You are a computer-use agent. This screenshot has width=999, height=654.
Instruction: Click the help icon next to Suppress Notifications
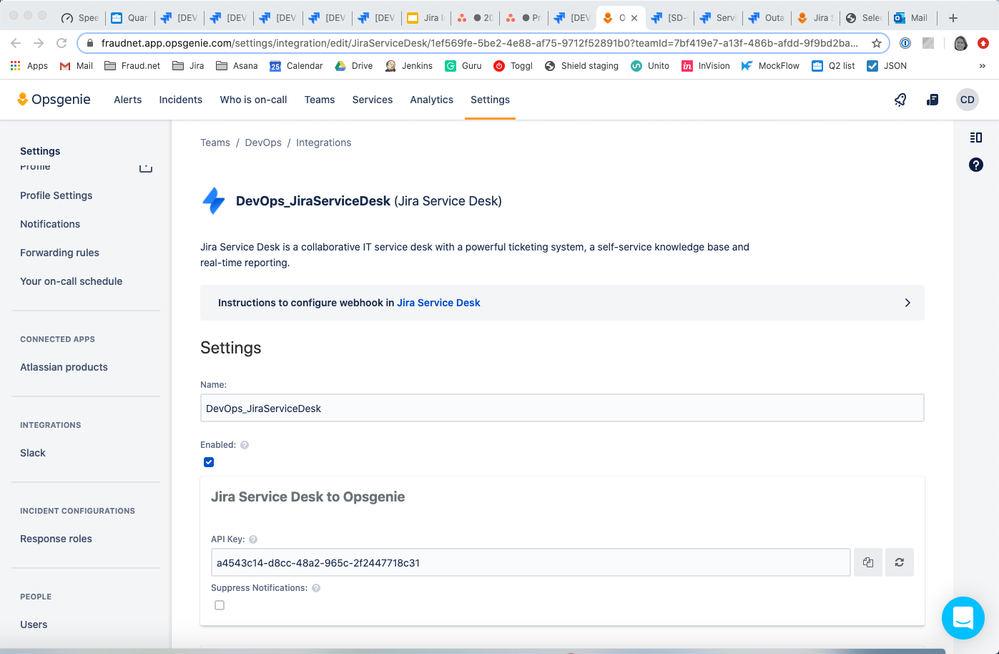point(316,588)
